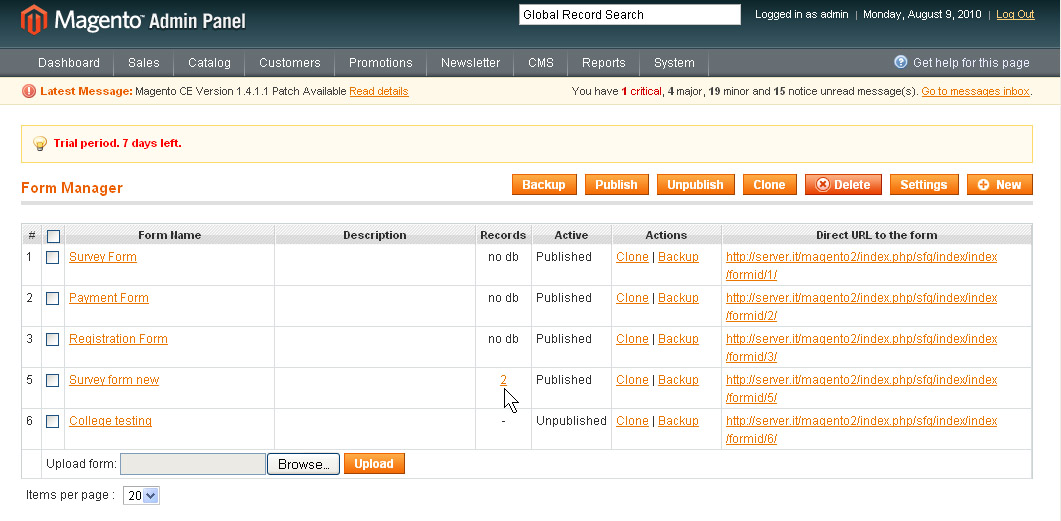Click the Latest Message warning icon
The height and width of the screenshot is (521, 1061).
[x=28, y=91]
